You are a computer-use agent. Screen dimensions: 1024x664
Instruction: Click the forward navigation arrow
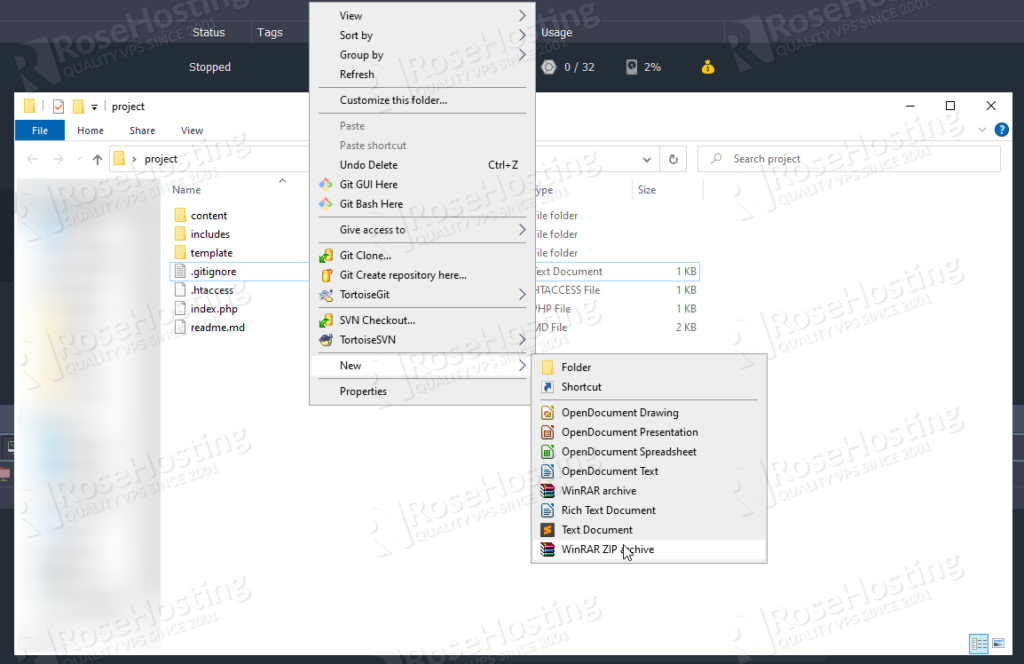(x=58, y=159)
